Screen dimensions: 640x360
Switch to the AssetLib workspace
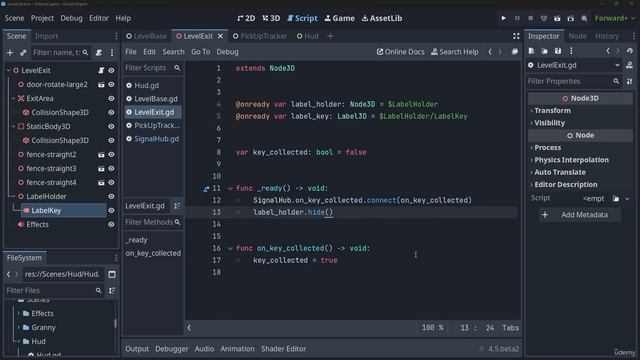click(x=382, y=18)
